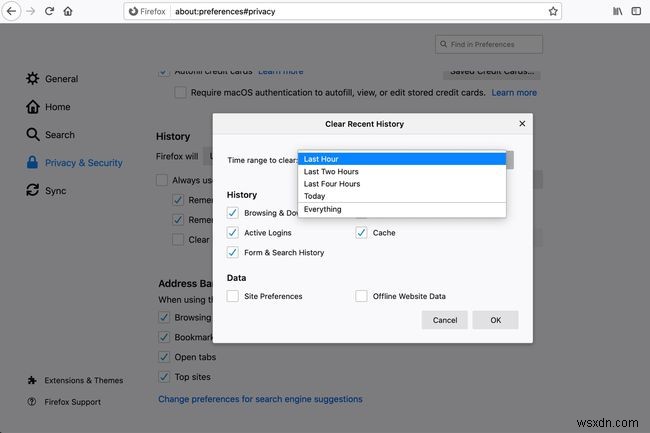
Task: Check the macOS authentication requirement box
Action: click(180, 92)
